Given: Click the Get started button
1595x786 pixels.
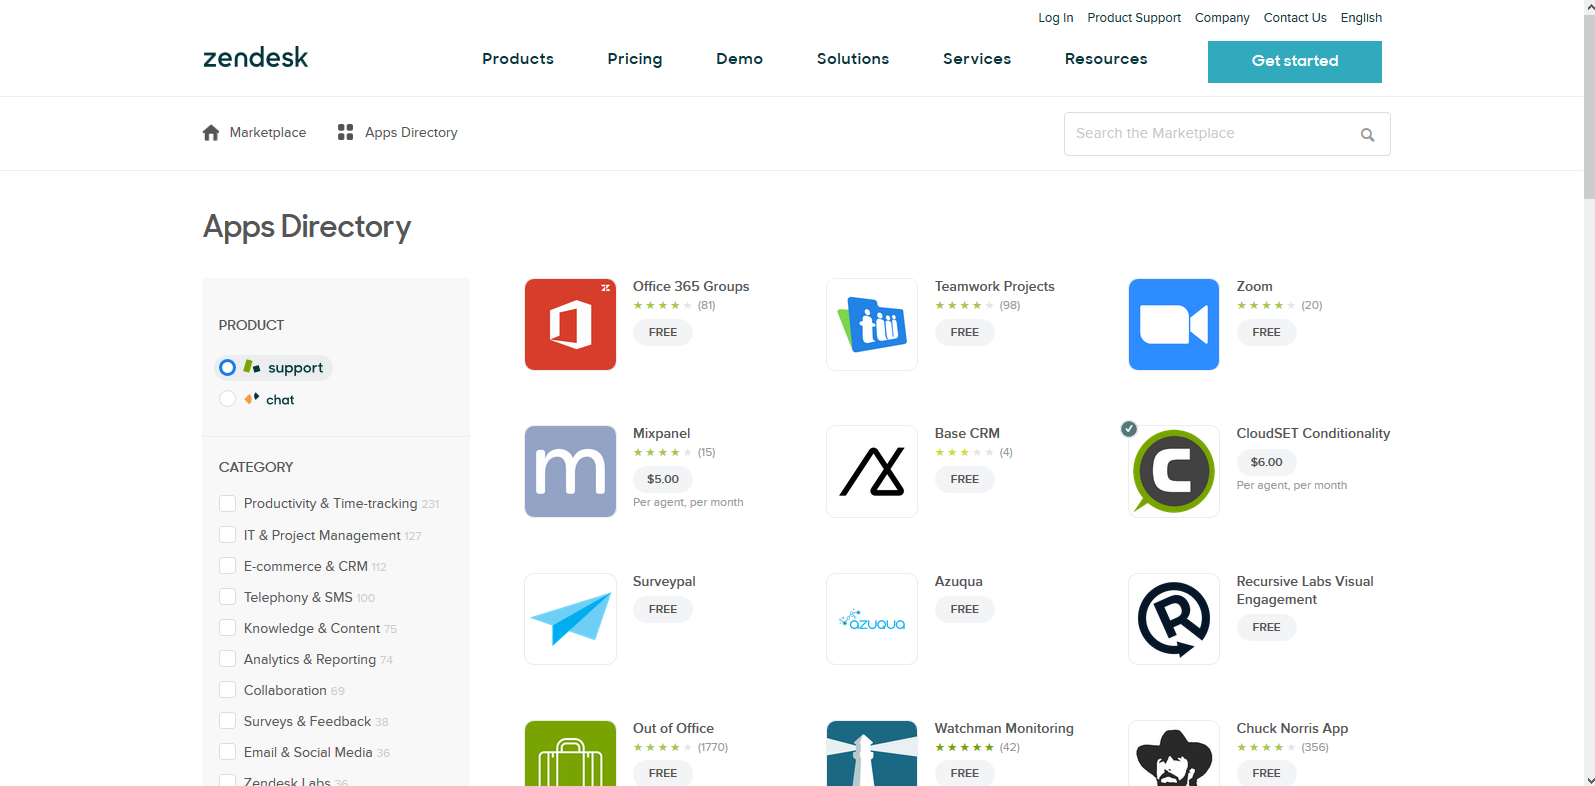Looking at the screenshot, I should [x=1295, y=62].
